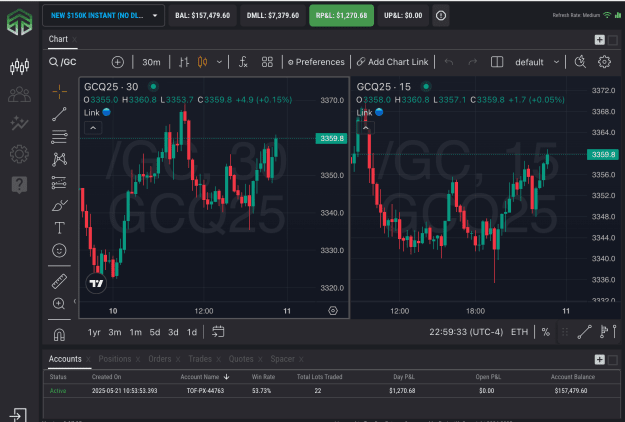This screenshot has width=625, height=422.
Task: Select the pattern nodes drawing tool
Action: point(59,159)
